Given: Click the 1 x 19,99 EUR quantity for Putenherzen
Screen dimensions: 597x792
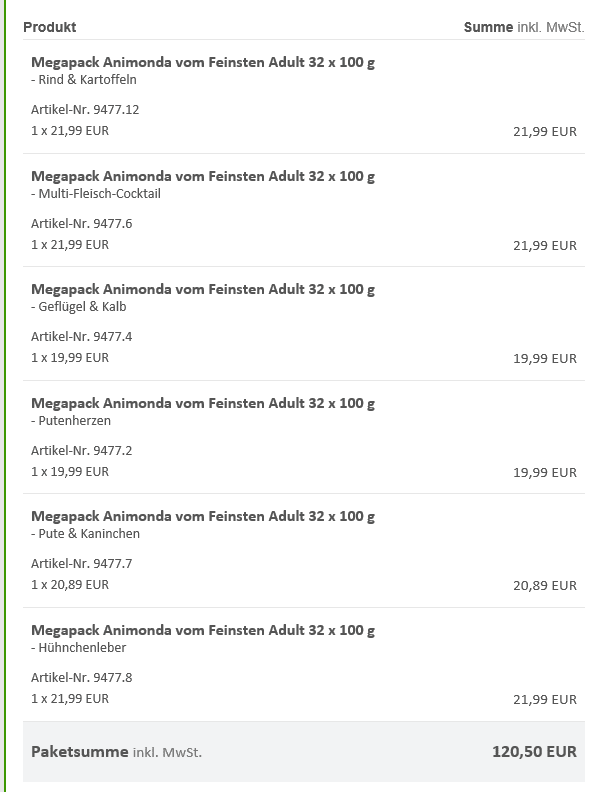Looking at the screenshot, I should [70, 472].
